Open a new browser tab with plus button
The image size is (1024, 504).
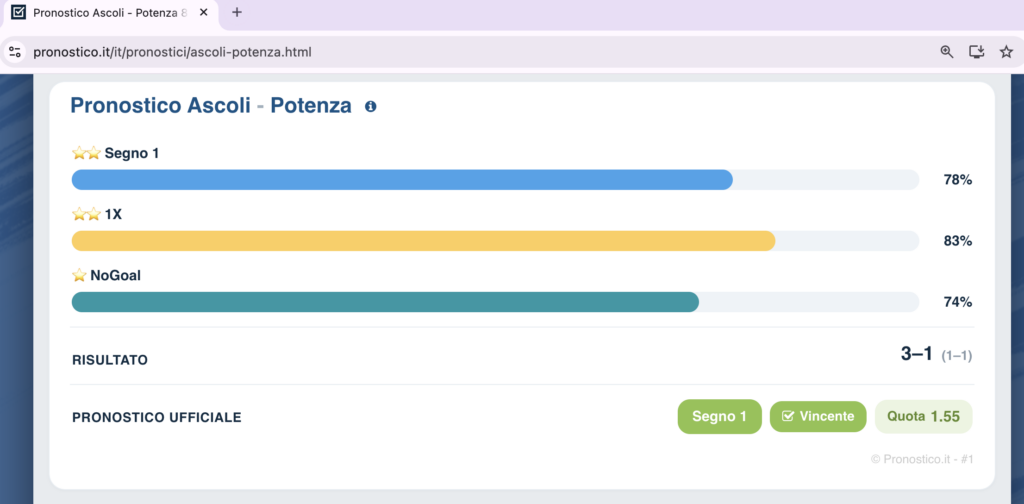237,12
